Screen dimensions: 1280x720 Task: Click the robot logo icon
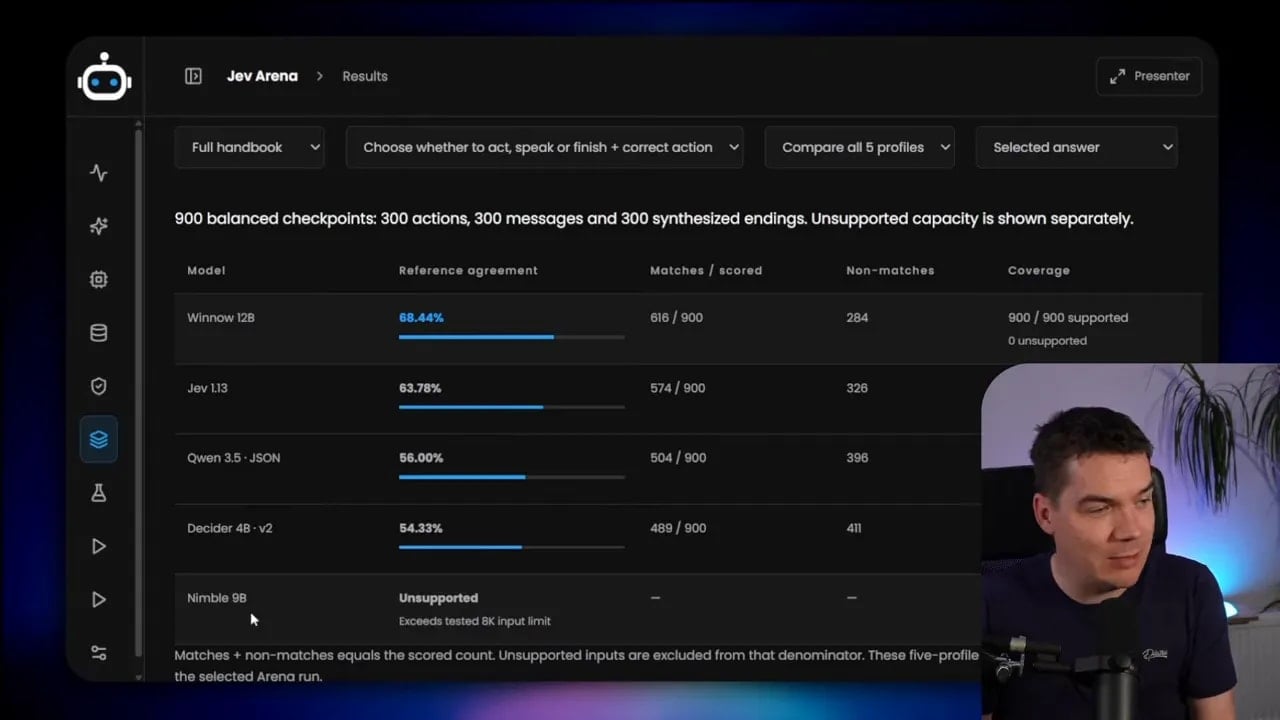[x=104, y=77]
